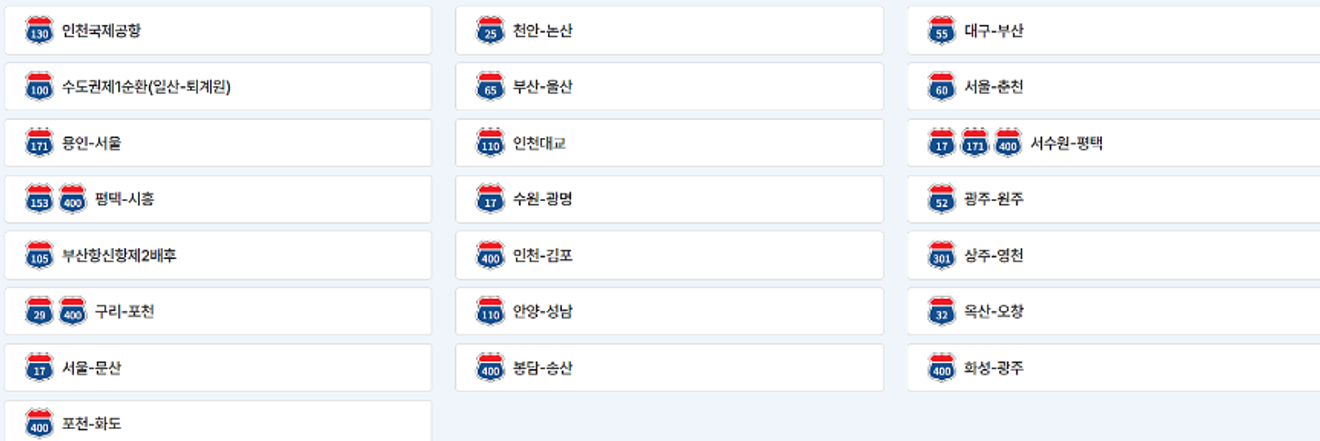Screen dimensions: 1320x441
Task: Open the 서울-춘천 expressway link
Action: click(x=1114, y=87)
